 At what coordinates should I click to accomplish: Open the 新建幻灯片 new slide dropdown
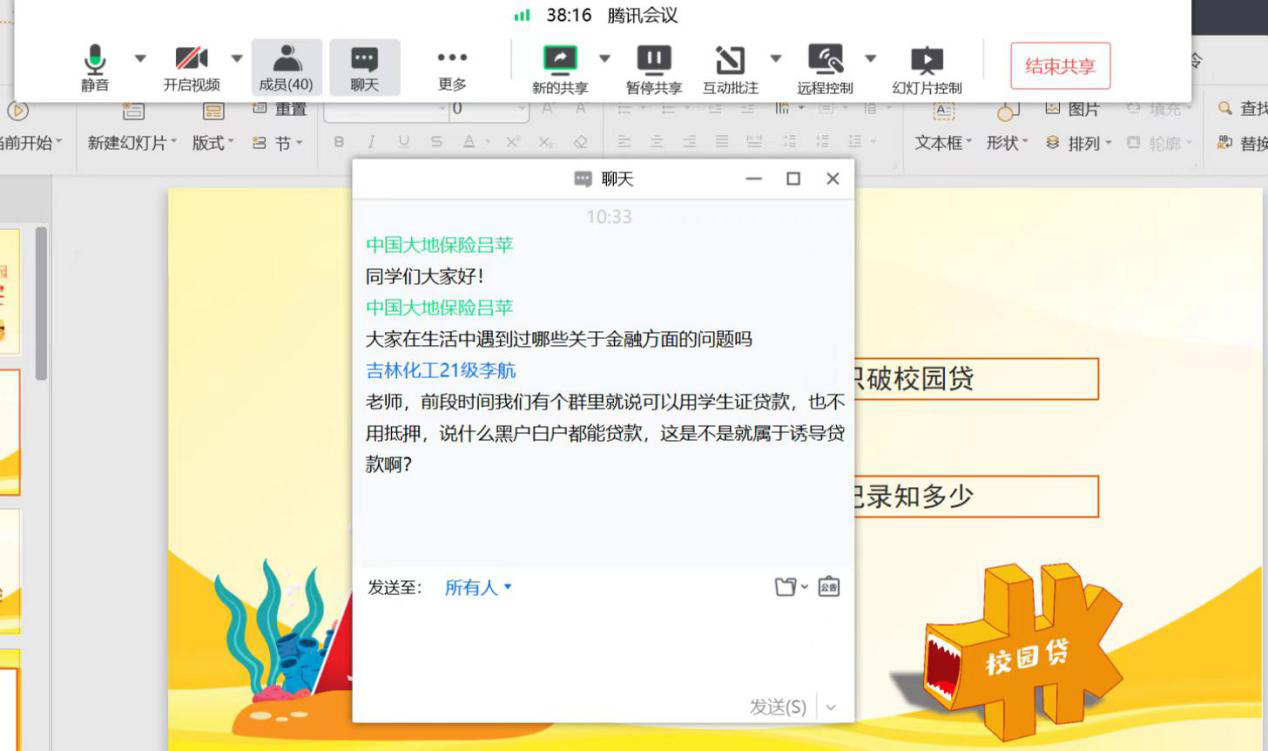click(132, 143)
